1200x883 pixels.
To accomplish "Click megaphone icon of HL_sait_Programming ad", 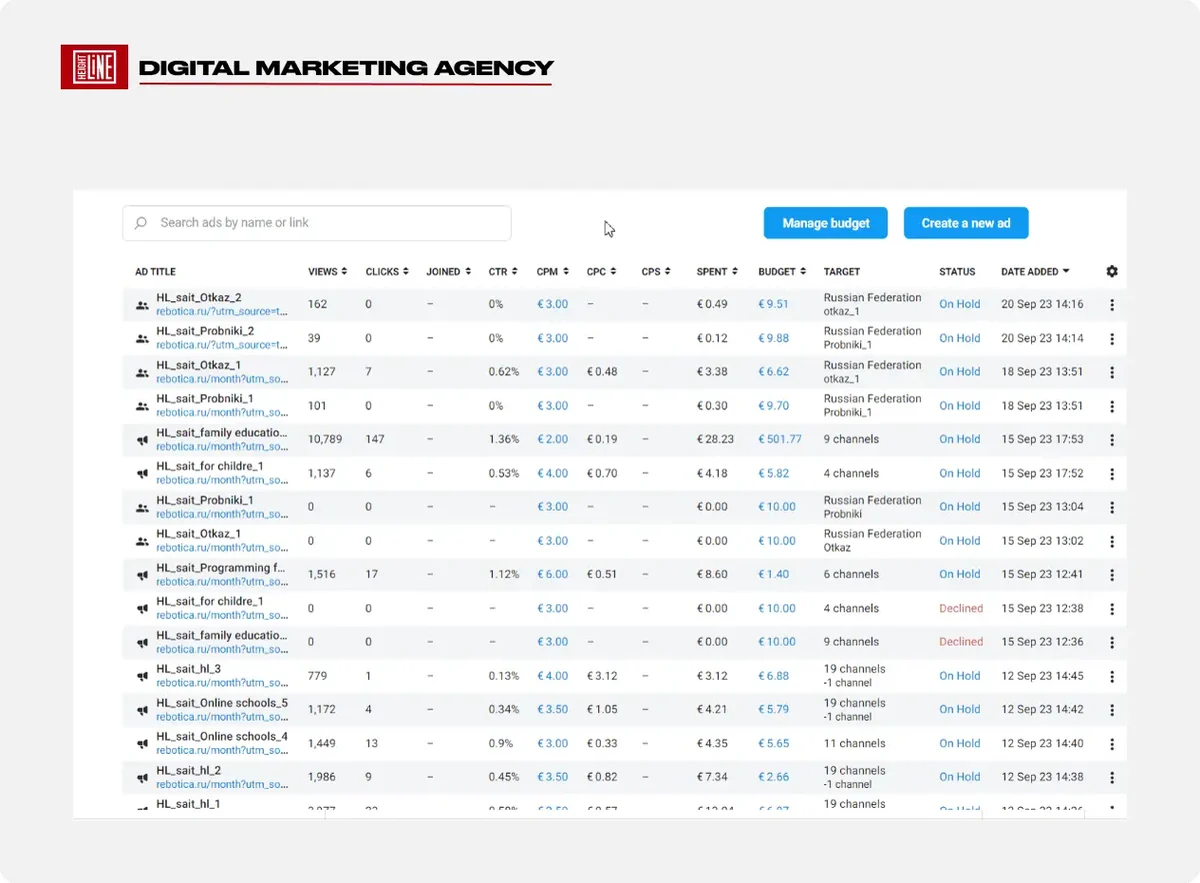I will pyautogui.click(x=143, y=575).
